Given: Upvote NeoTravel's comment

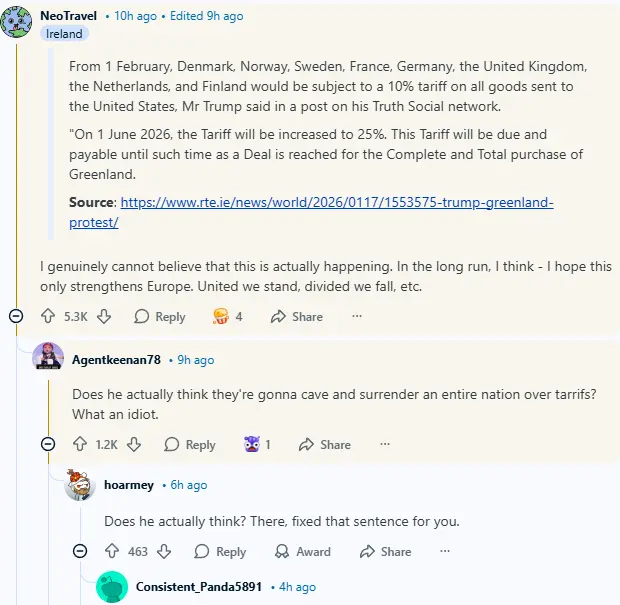Looking at the screenshot, I should click(47, 316).
